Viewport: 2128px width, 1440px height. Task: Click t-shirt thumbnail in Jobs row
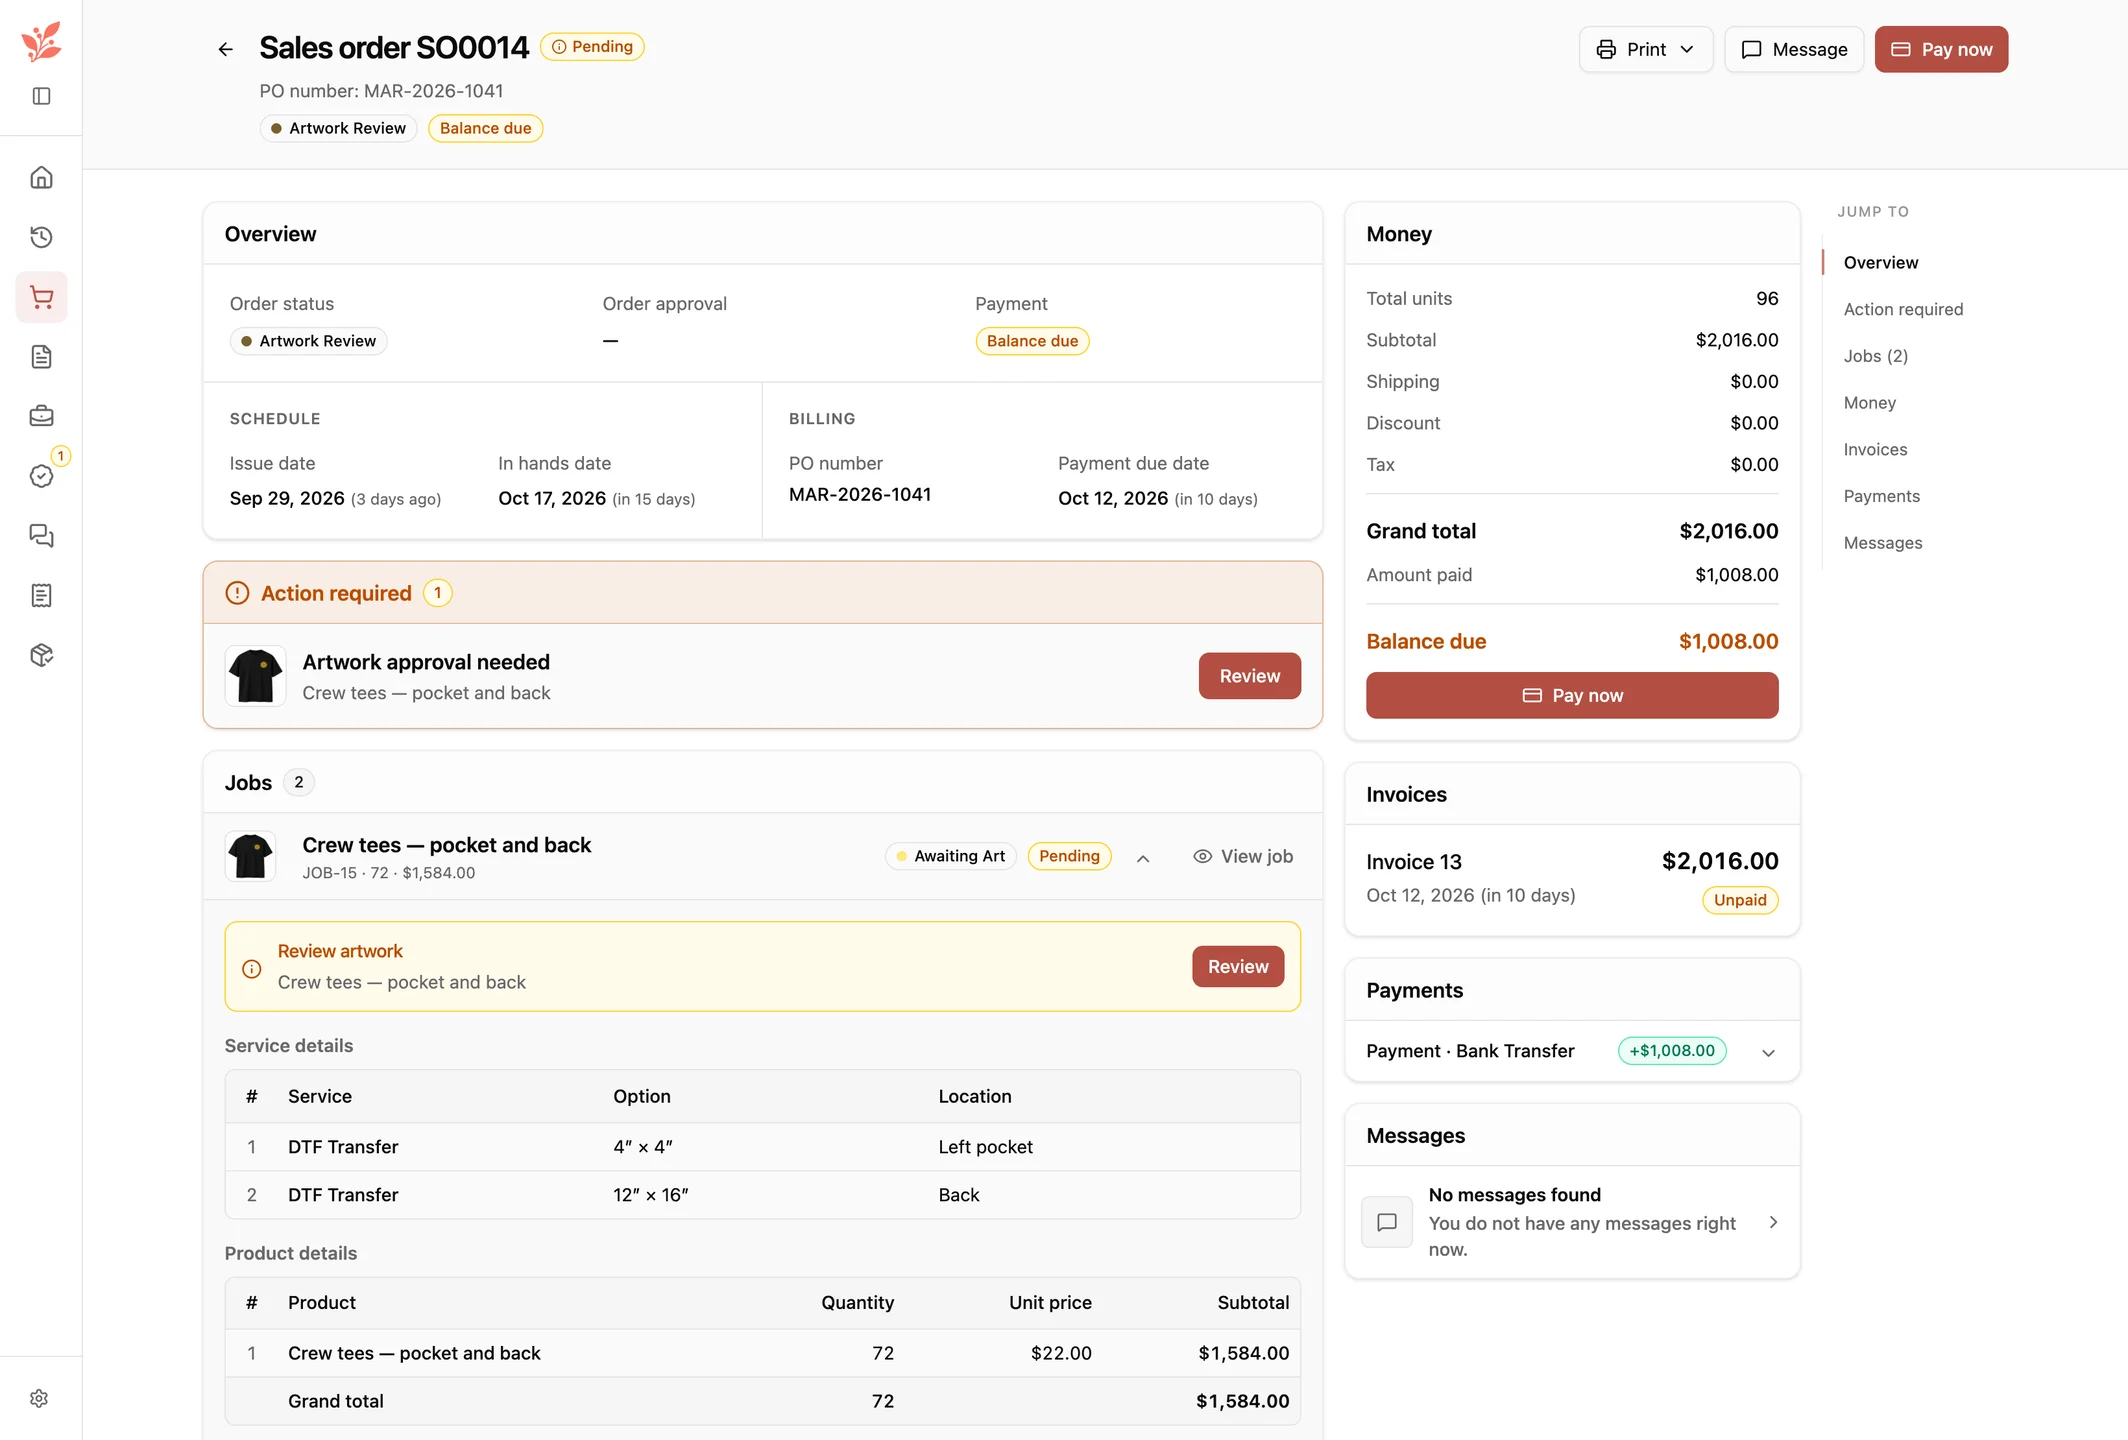point(250,856)
